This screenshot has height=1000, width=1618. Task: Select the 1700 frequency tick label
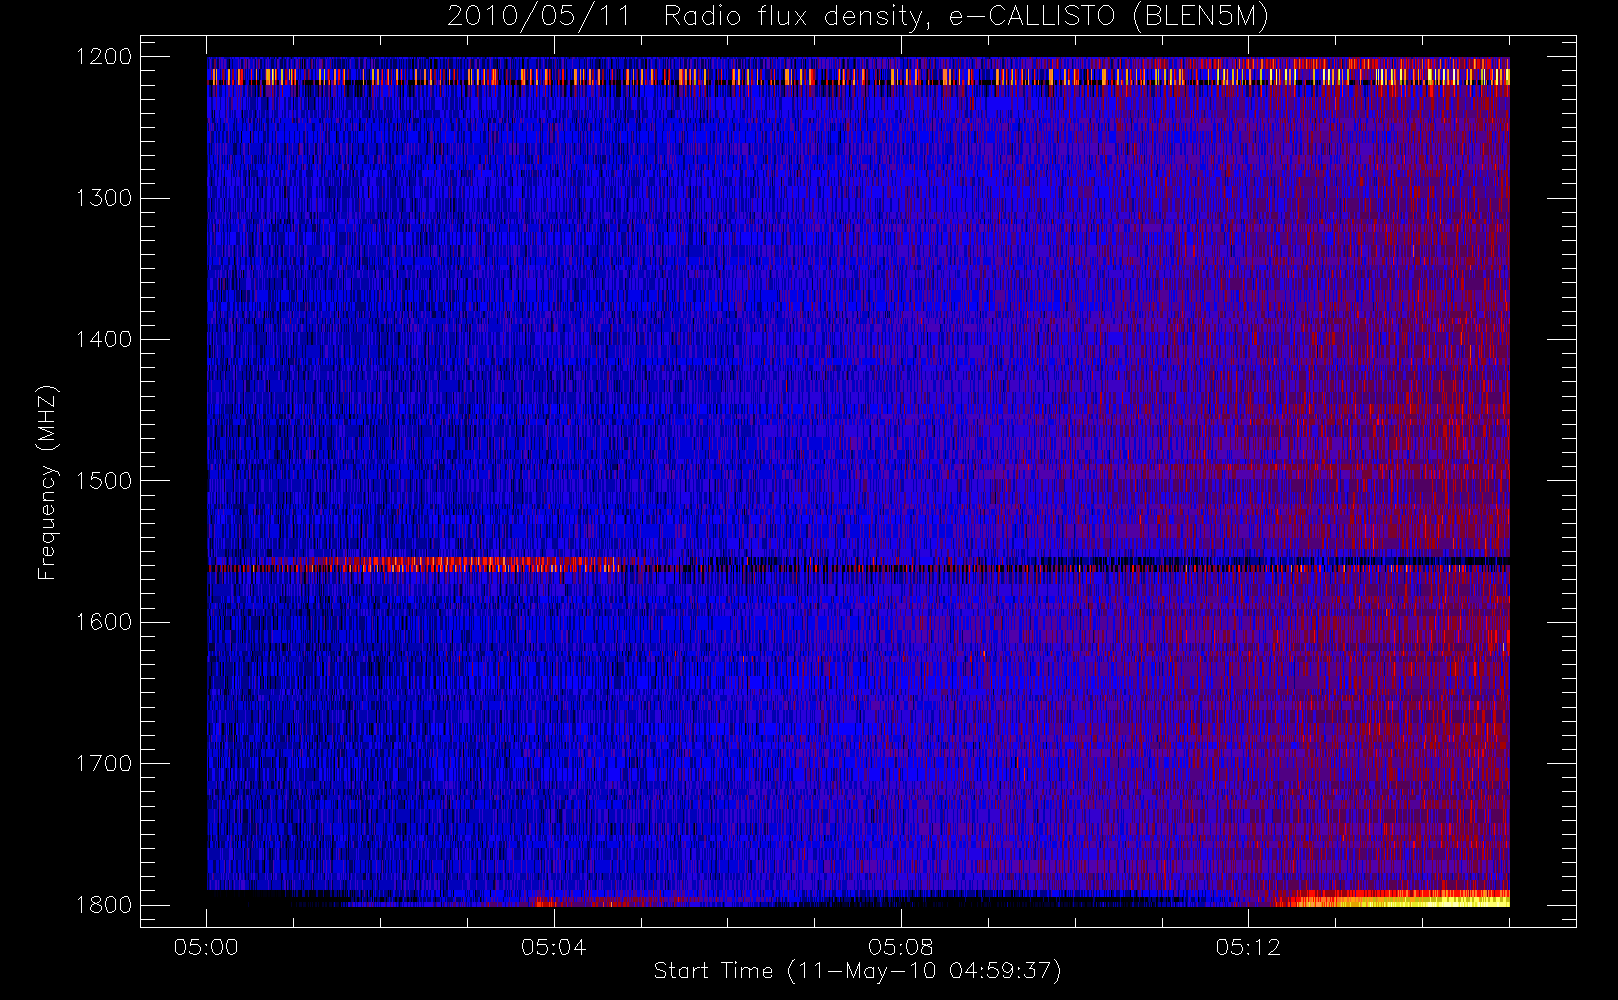(104, 764)
